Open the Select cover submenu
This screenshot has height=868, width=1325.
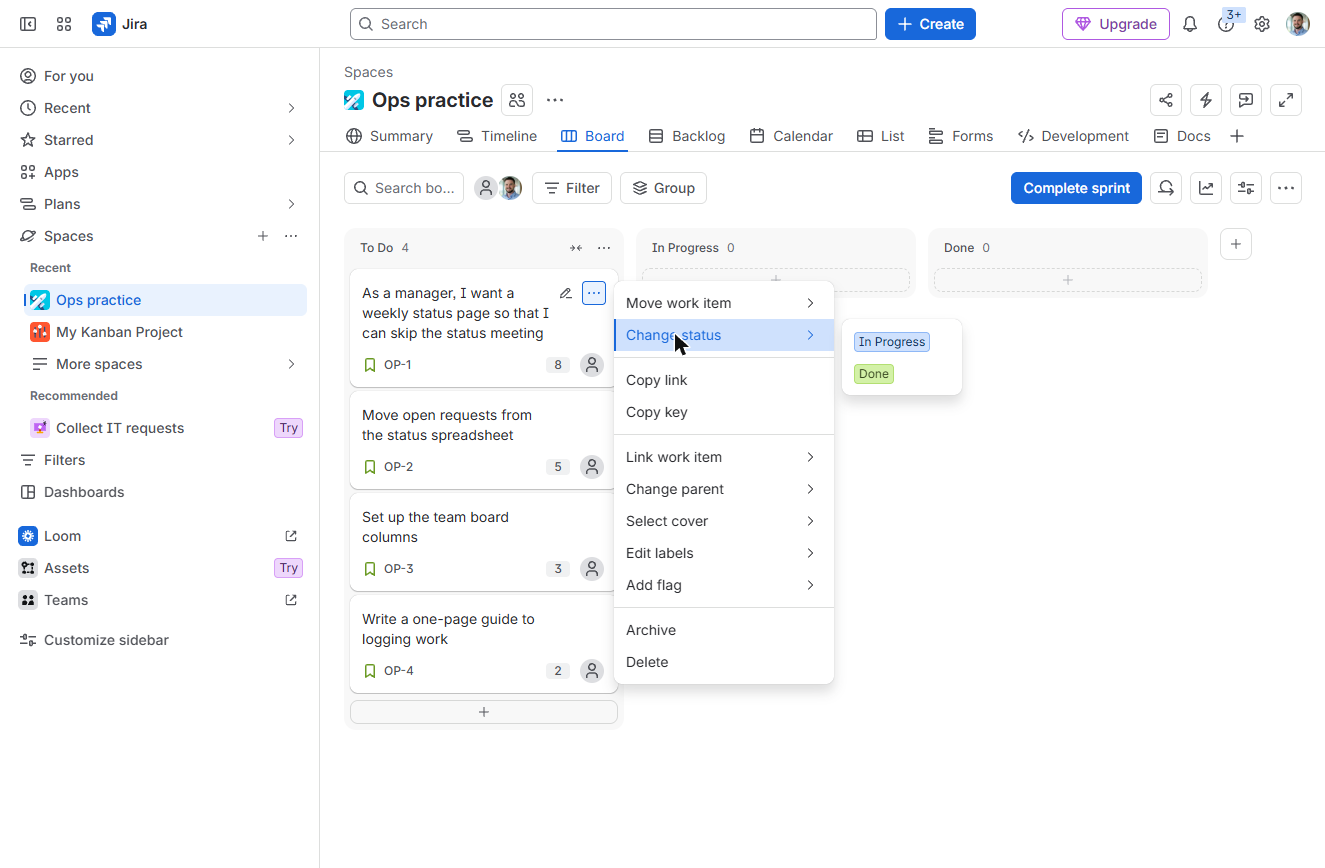click(724, 521)
